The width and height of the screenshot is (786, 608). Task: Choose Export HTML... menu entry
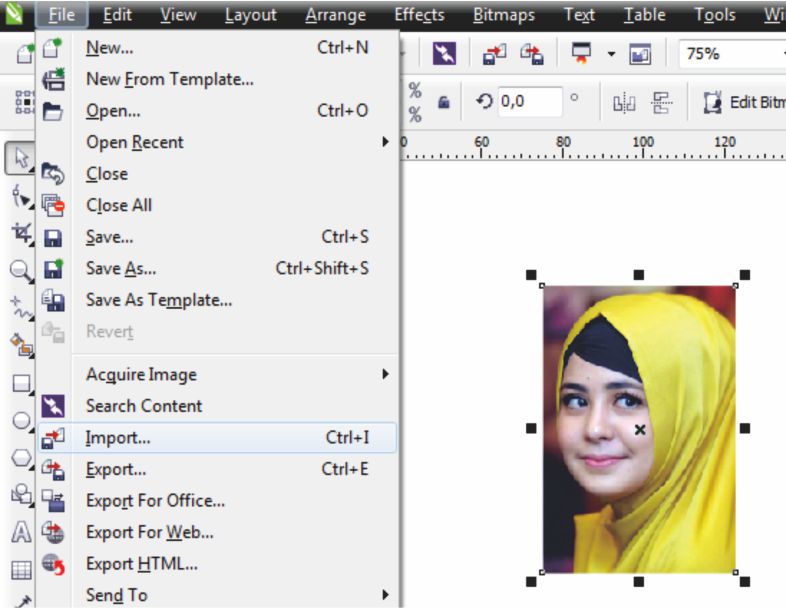pyautogui.click(x=217, y=564)
